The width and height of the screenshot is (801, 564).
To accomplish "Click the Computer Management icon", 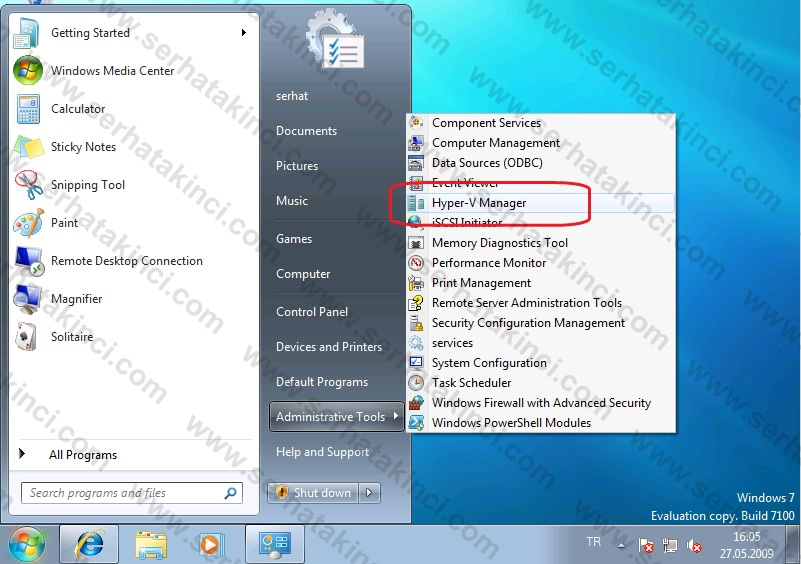I will point(416,143).
